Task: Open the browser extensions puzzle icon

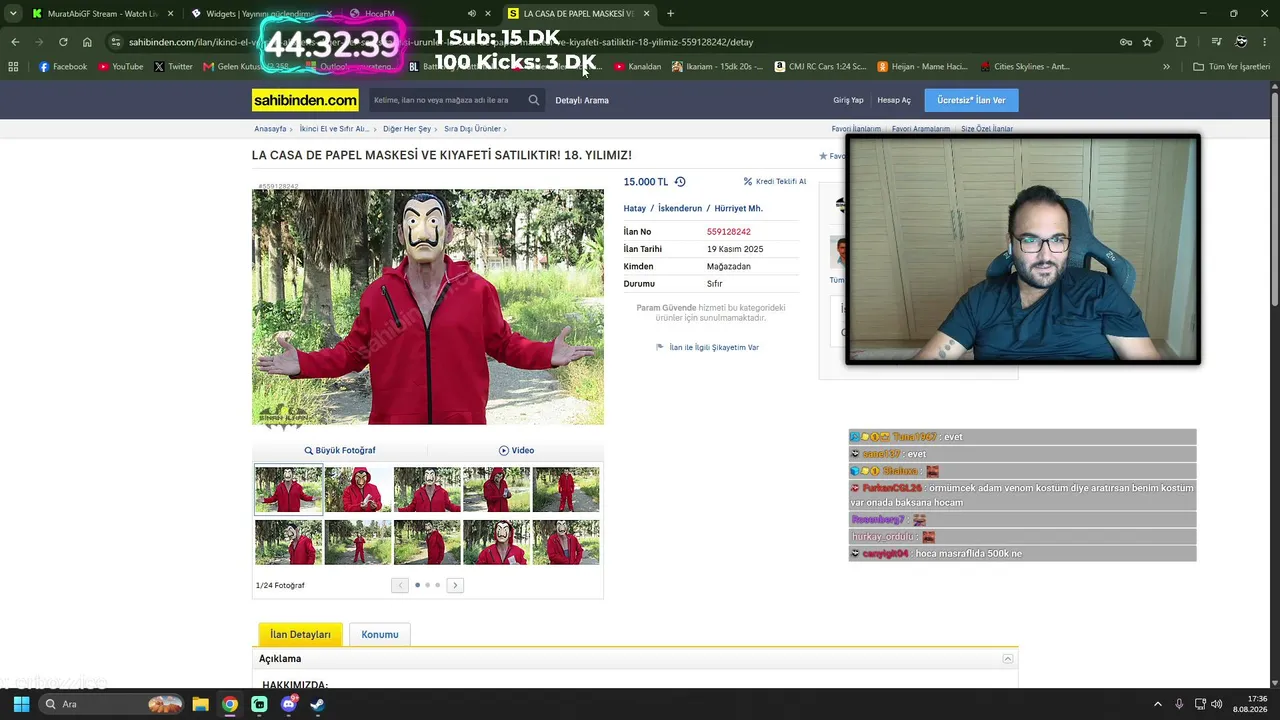Action: click(x=1181, y=42)
